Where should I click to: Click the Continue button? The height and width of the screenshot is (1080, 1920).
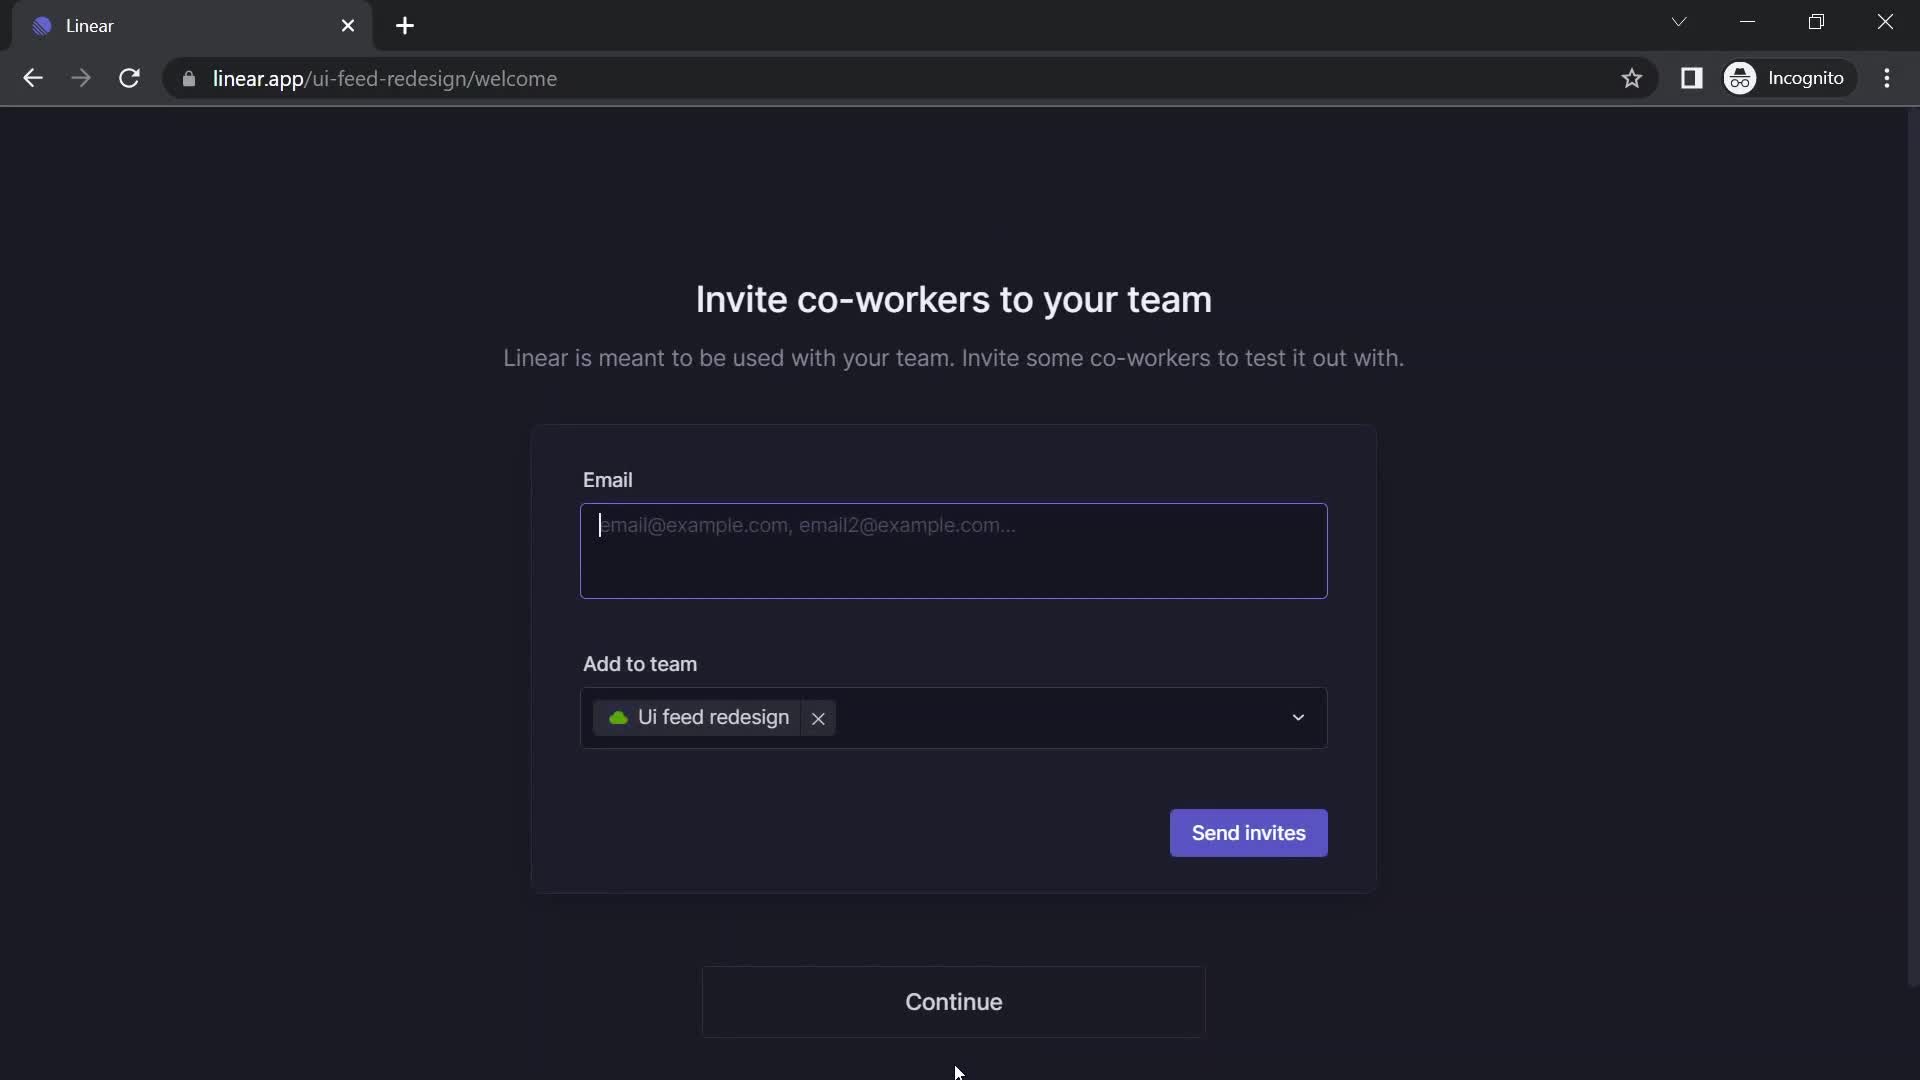click(x=953, y=1001)
